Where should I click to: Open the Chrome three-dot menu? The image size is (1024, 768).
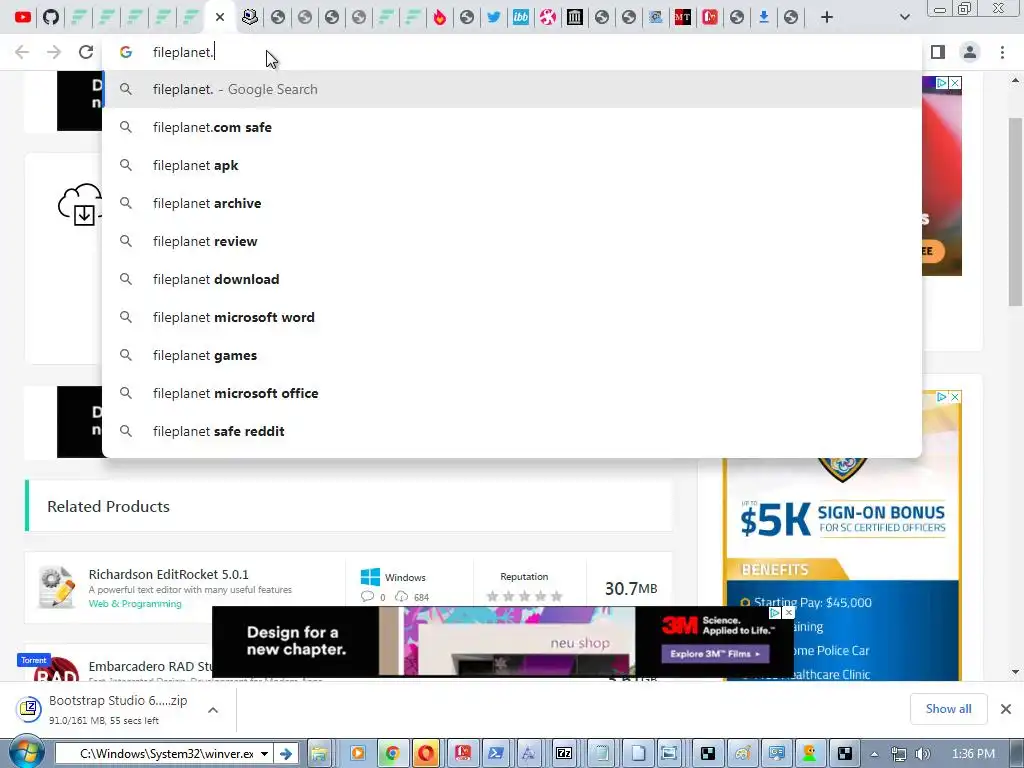point(1002,52)
